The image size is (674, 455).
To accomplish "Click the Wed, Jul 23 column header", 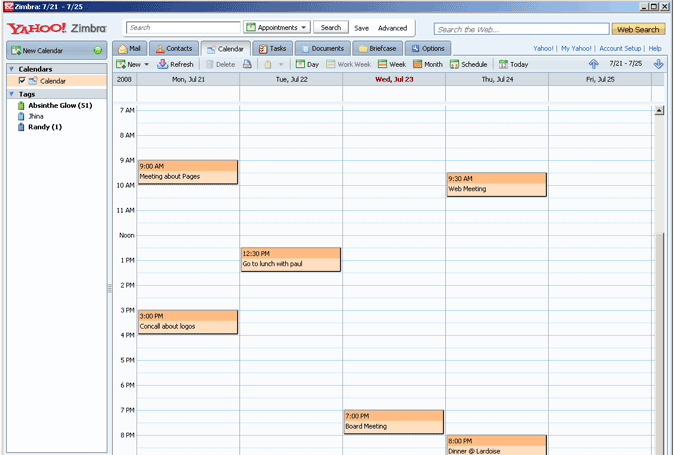I will click(394, 79).
